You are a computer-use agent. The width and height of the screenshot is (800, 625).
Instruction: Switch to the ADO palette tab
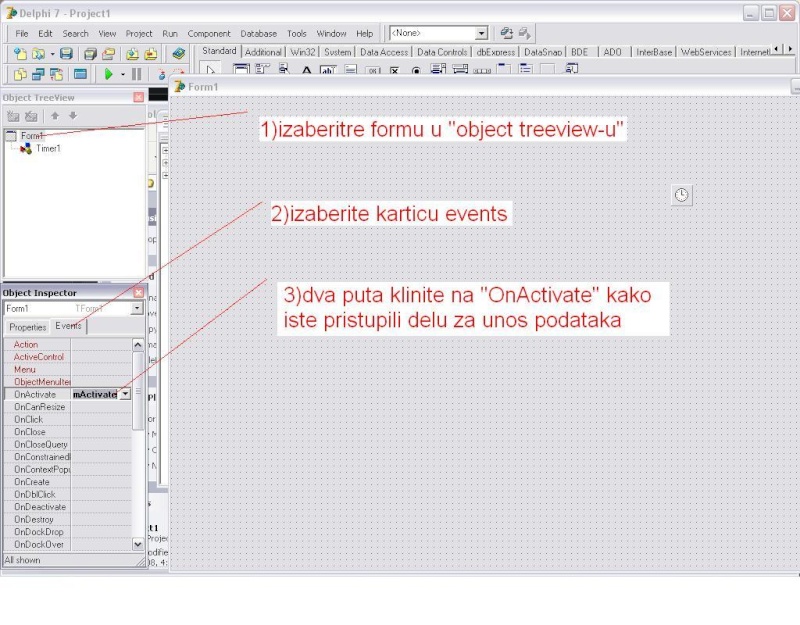click(612, 52)
